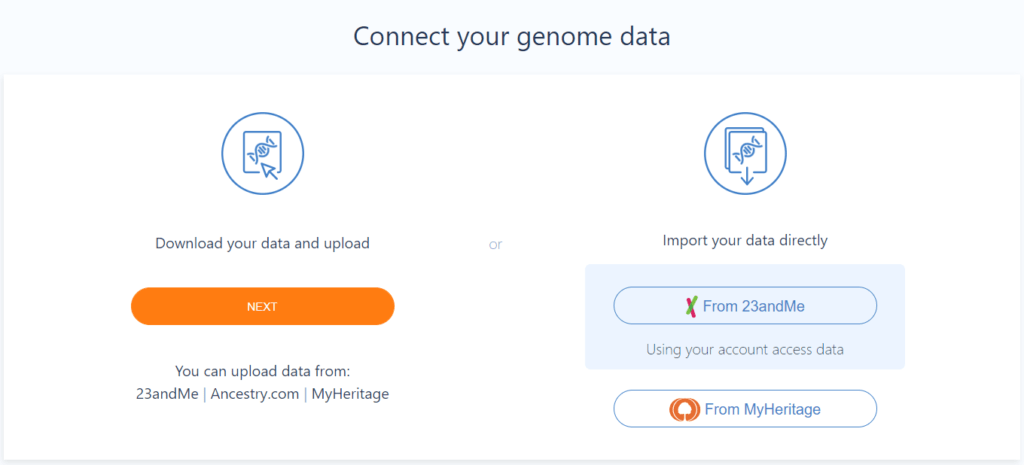Click the Download your data and upload label
This screenshot has height=465, width=1024.
click(x=263, y=244)
